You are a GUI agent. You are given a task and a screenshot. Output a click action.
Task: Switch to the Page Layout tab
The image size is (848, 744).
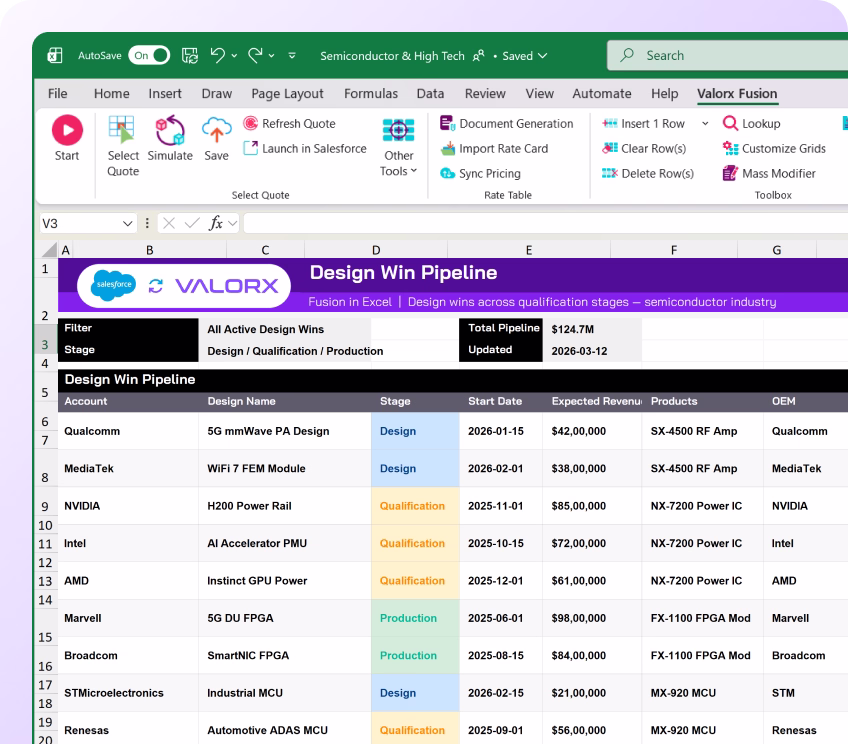287,94
